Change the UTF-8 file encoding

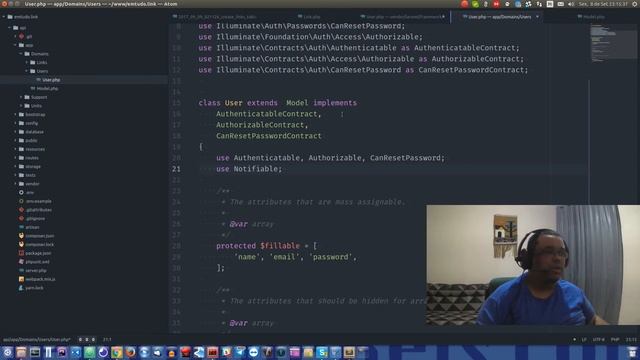point(598,340)
